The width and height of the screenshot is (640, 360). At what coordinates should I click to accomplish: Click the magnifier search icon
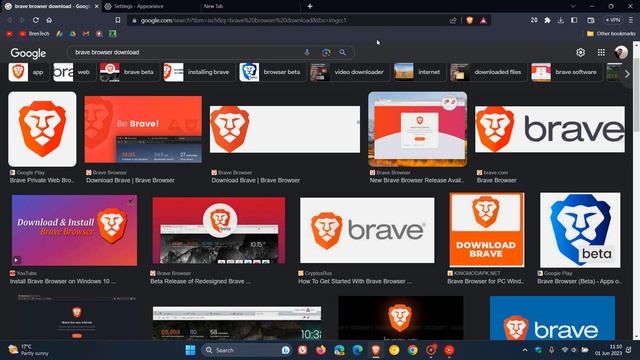tap(342, 52)
